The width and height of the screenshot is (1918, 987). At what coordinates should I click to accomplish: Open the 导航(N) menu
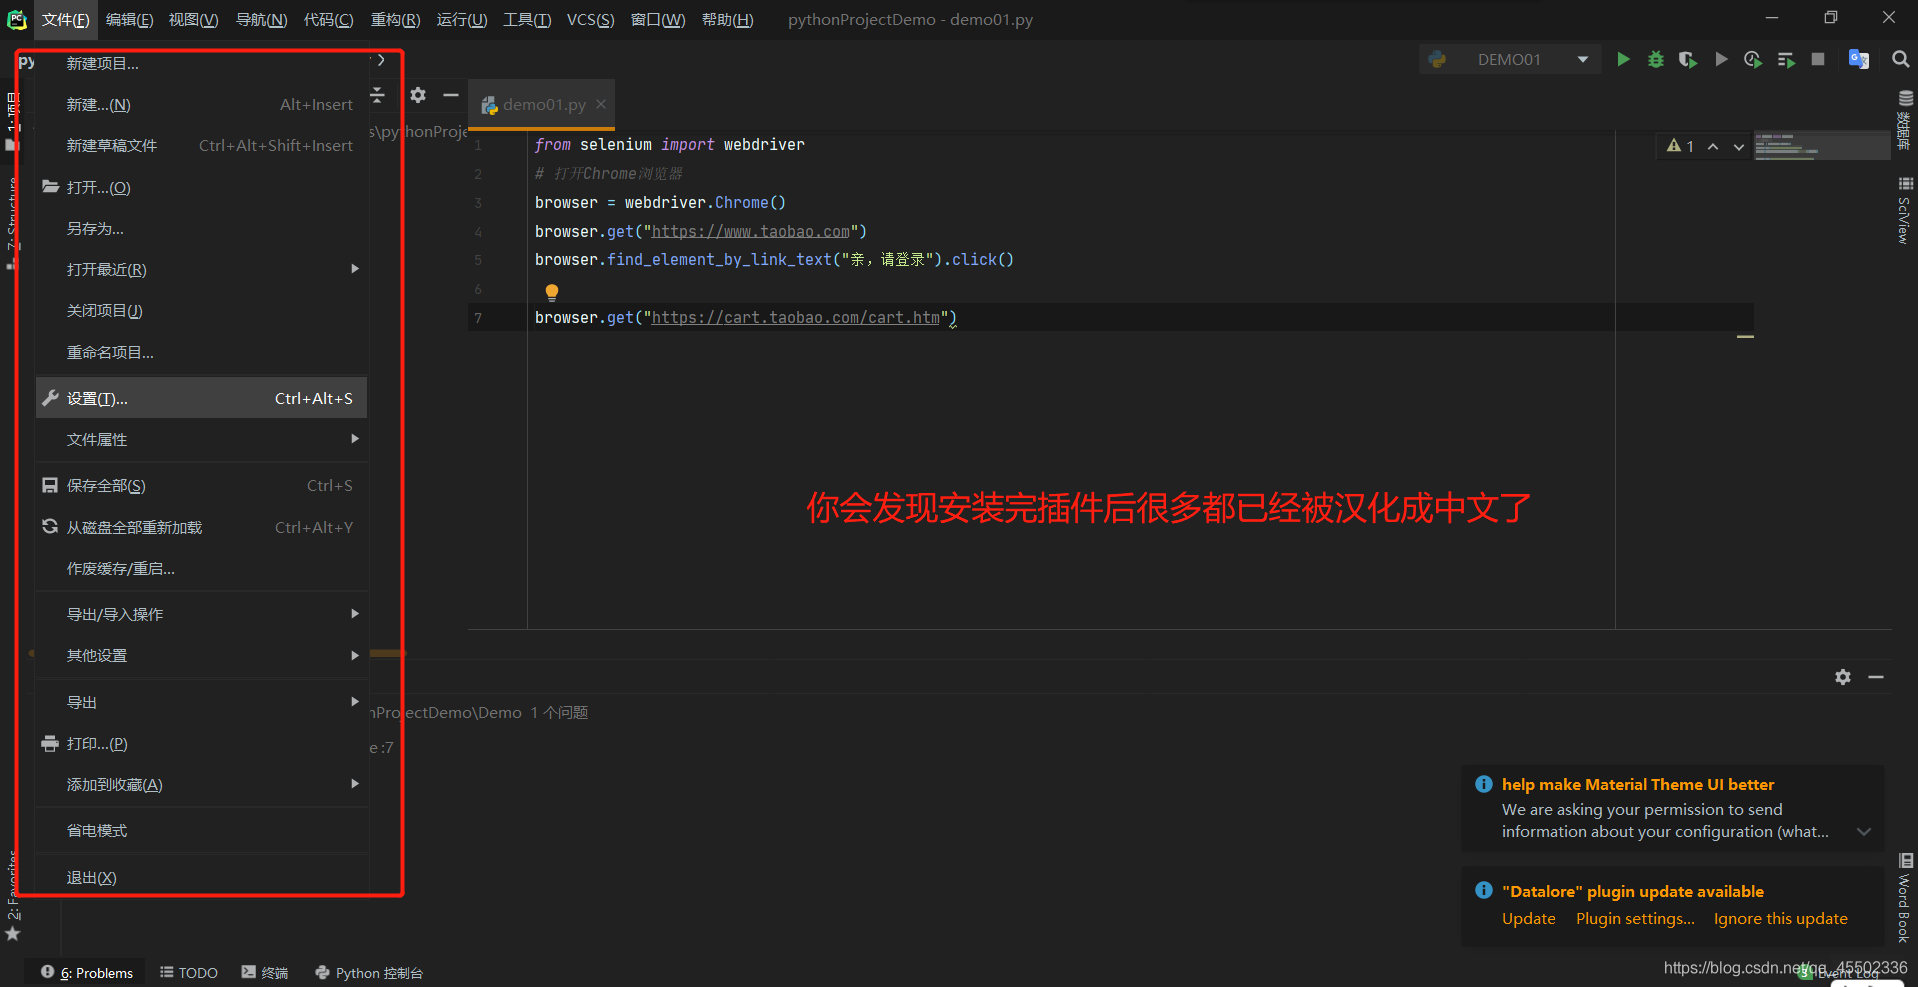(261, 20)
